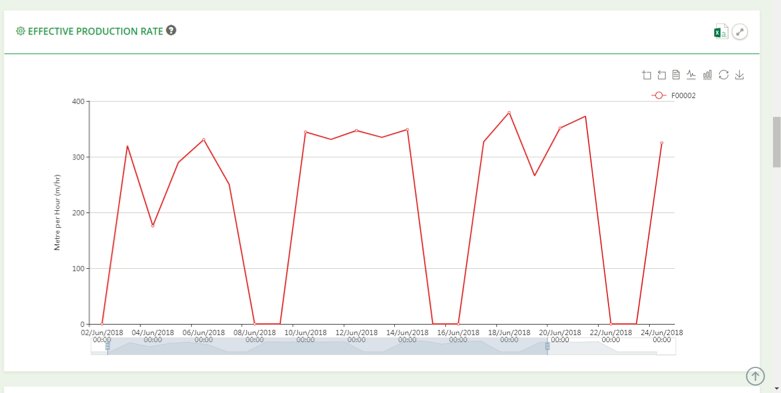Image resolution: width=781 pixels, height=393 pixels.
Task: Click the EFFECTIVE PRODUCTION RATE title
Action: click(x=95, y=31)
